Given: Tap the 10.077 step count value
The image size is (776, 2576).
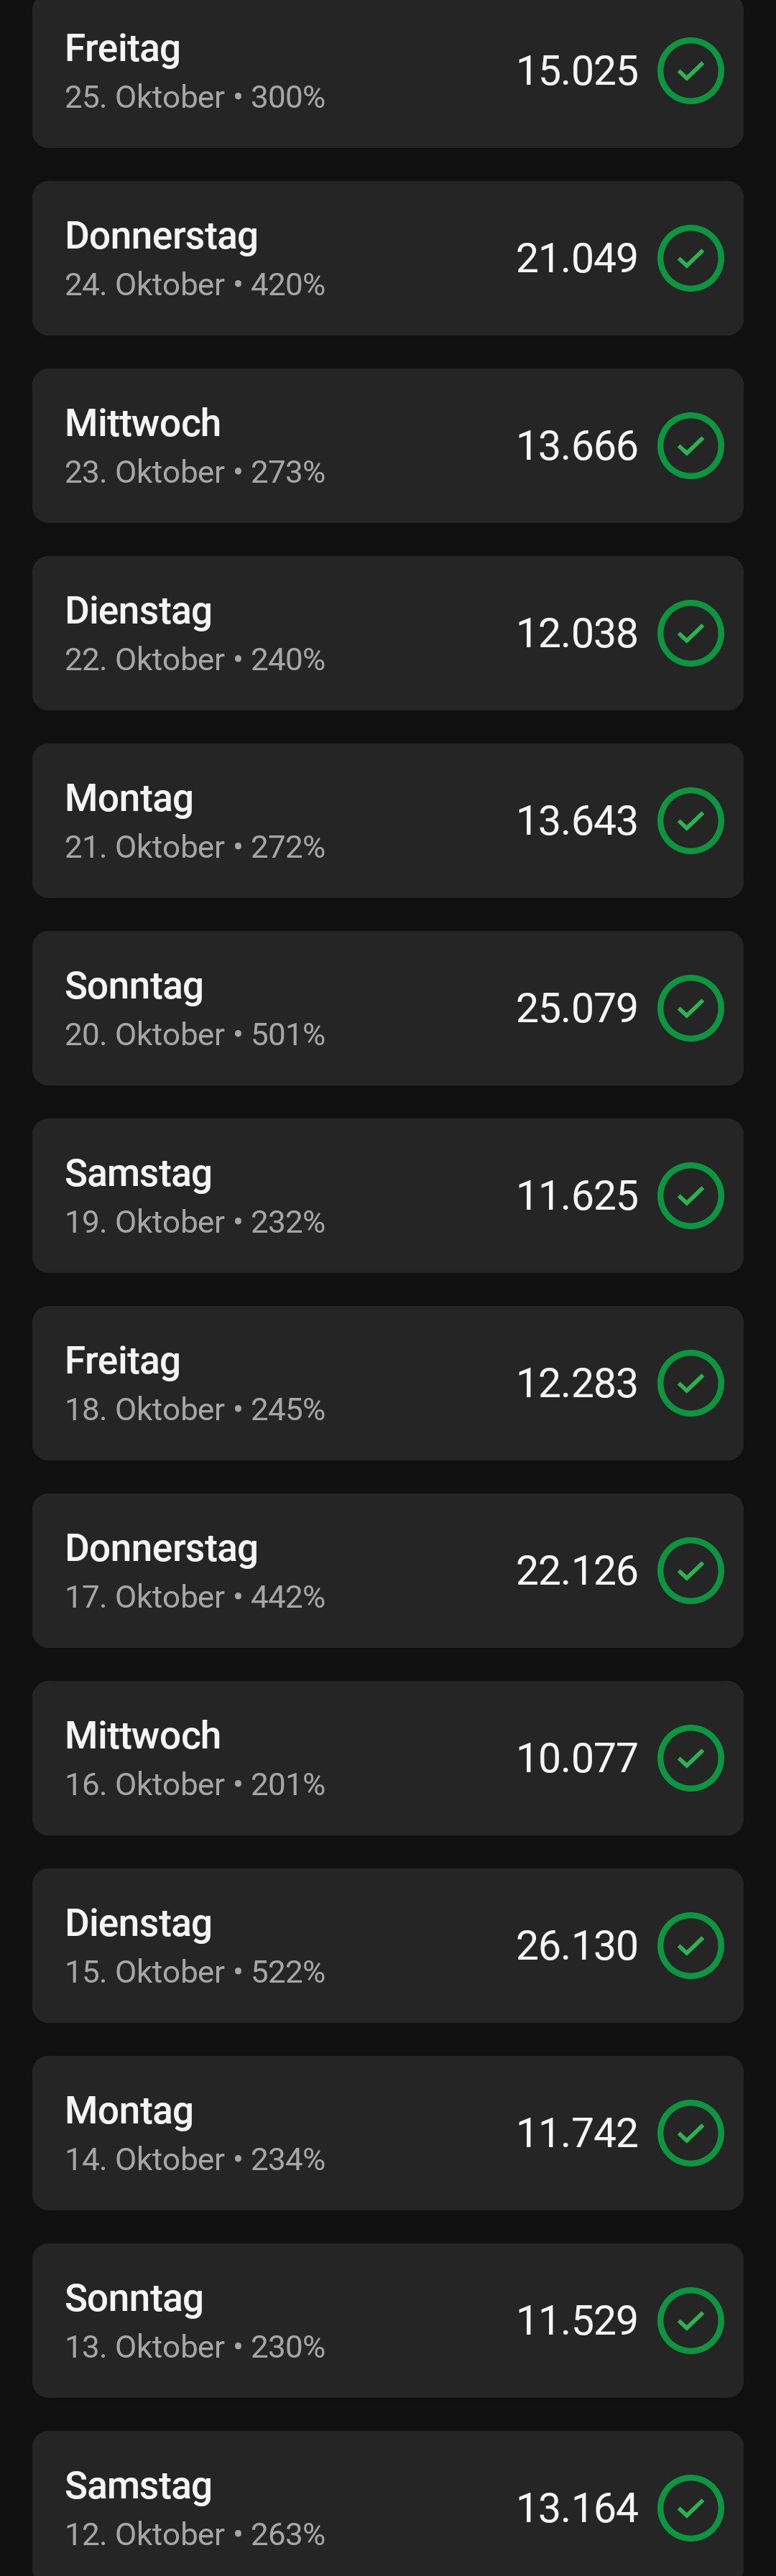Looking at the screenshot, I should tap(576, 1758).
